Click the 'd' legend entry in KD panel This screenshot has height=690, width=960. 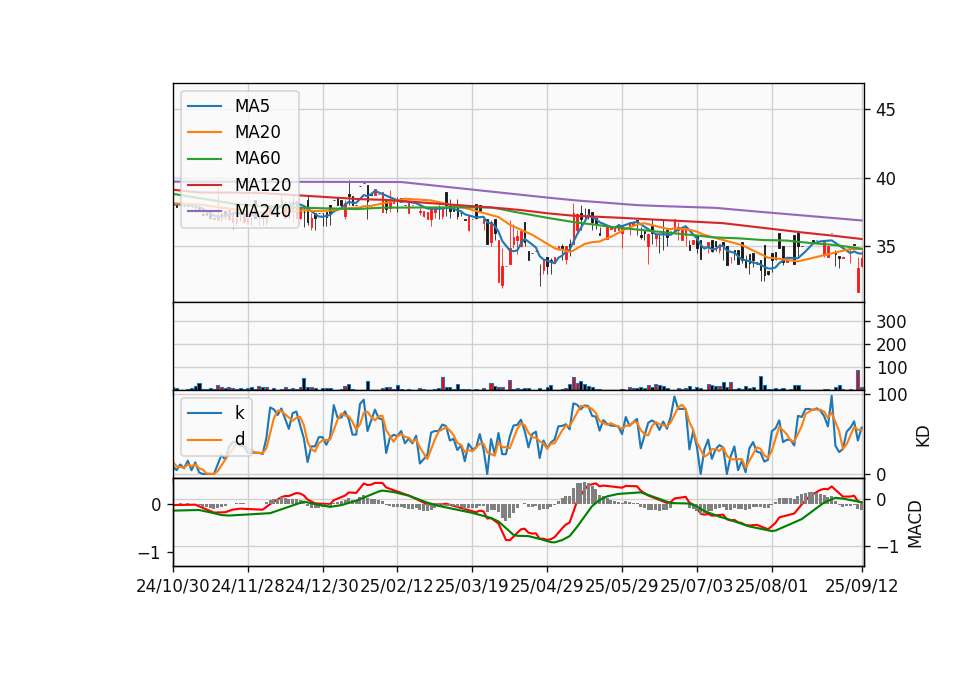tap(239, 439)
